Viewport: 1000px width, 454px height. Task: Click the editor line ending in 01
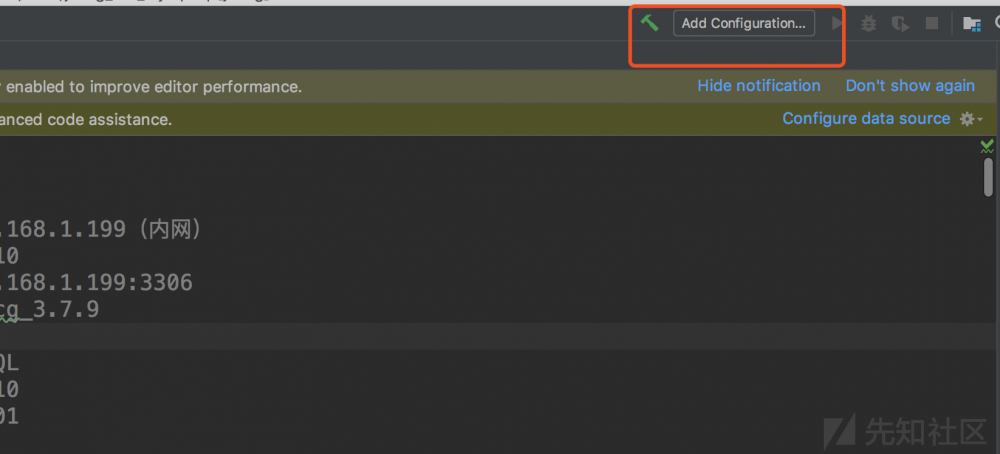(10, 416)
